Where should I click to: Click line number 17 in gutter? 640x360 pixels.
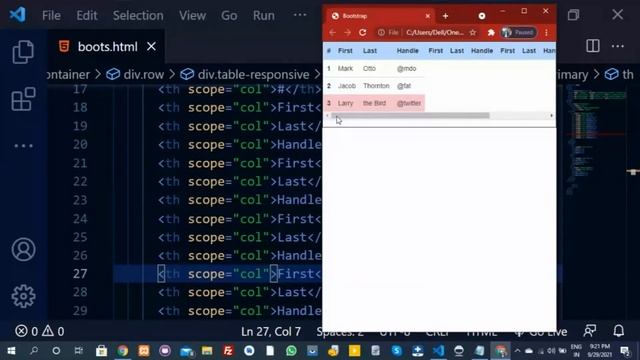point(80,89)
